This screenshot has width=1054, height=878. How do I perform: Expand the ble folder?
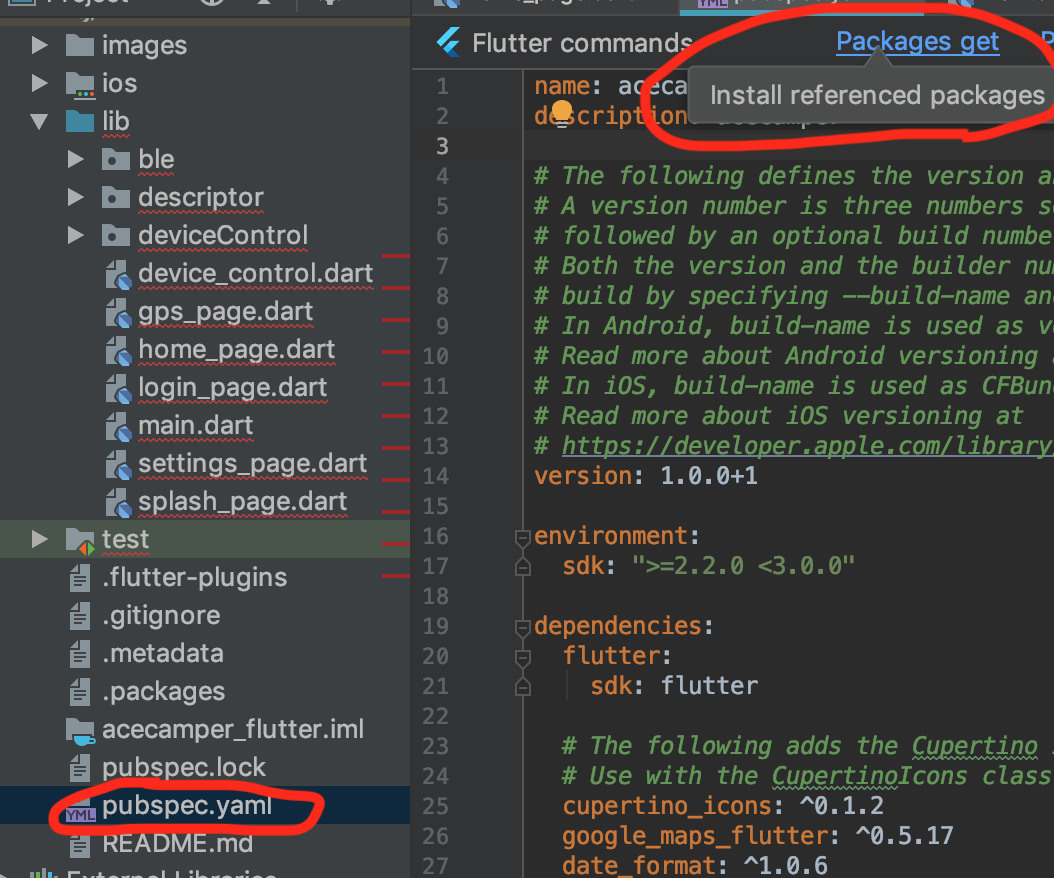click(76, 159)
